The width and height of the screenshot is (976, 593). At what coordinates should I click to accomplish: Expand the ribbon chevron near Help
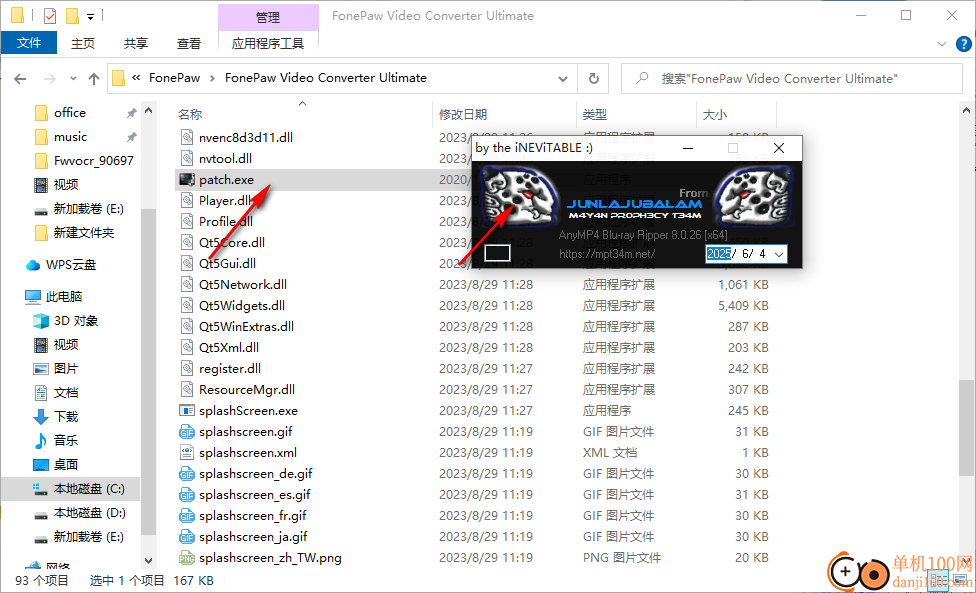tap(942, 44)
